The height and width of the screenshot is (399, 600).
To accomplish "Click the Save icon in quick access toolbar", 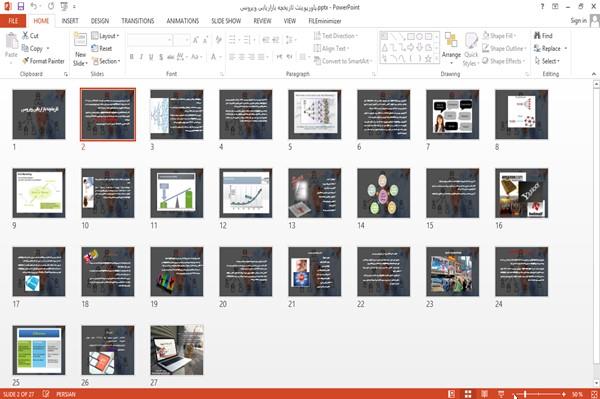I will [21, 7].
